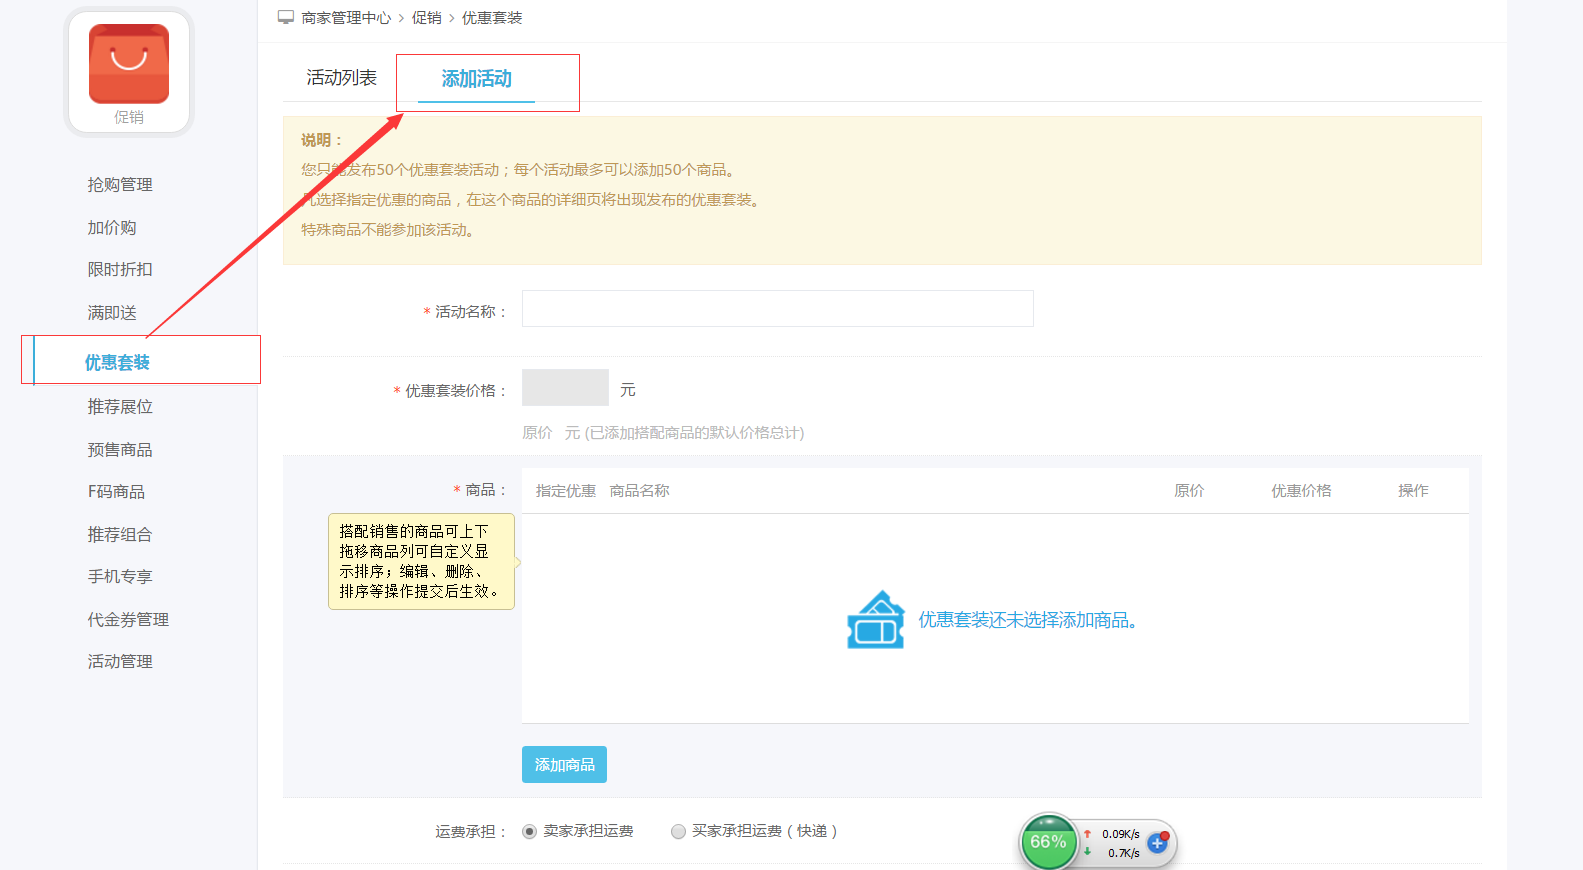Focus the 活动名称 input field
The width and height of the screenshot is (1583, 870).
click(777, 309)
